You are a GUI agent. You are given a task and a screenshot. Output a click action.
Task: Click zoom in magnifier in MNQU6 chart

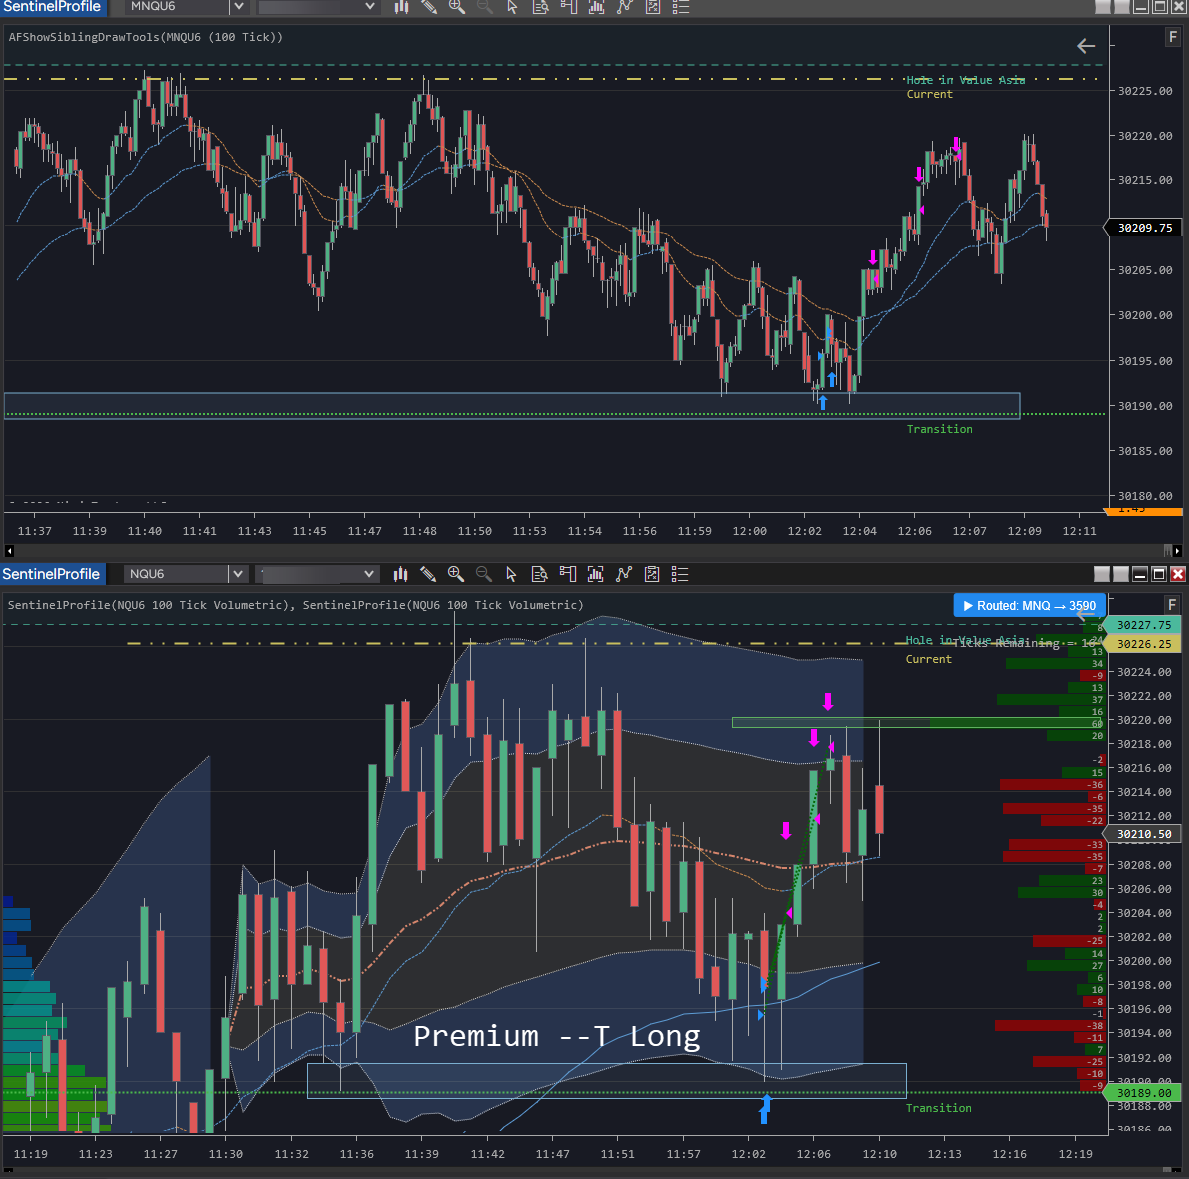[x=456, y=7]
